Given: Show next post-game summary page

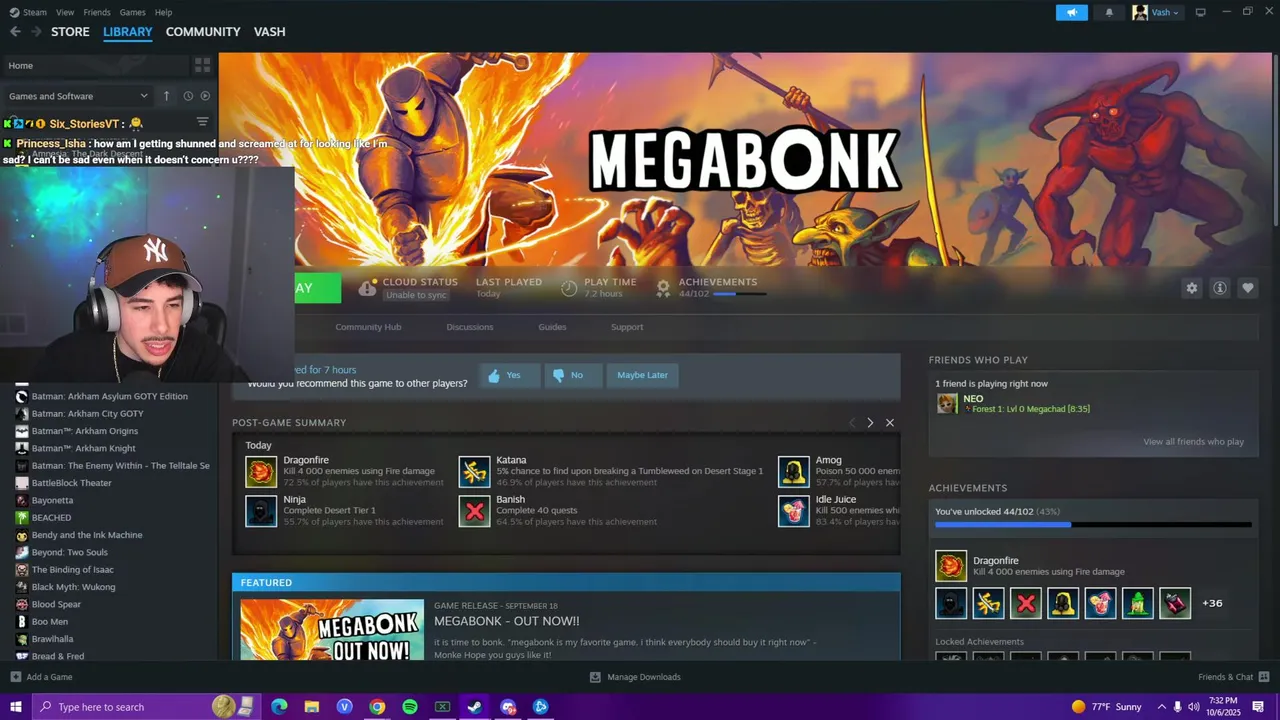Looking at the screenshot, I should coord(870,423).
